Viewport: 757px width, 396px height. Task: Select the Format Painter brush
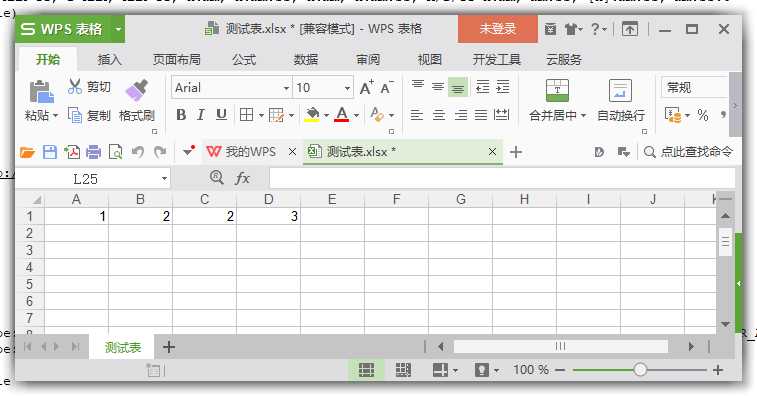136,90
